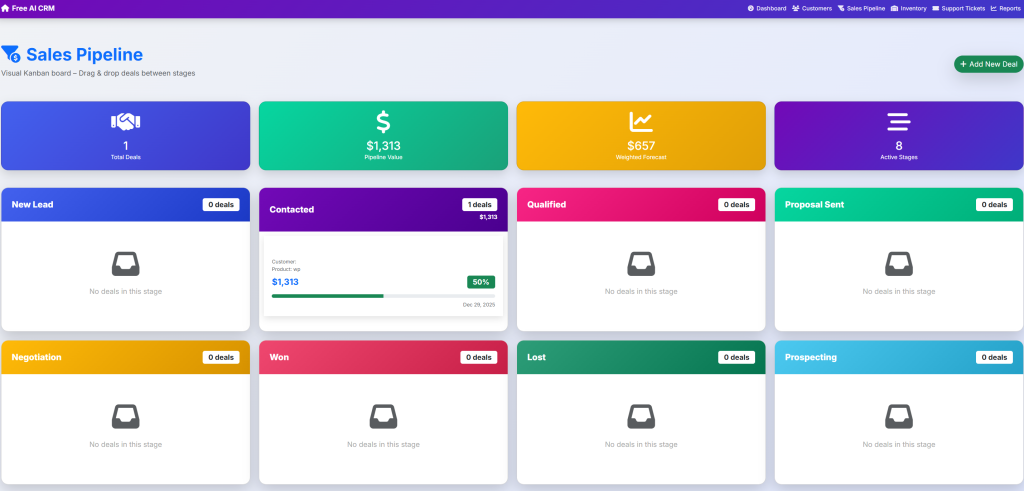The height and width of the screenshot is (491, 1024).
Task: Click the Negotiation column title
Action: coord(37,357)
